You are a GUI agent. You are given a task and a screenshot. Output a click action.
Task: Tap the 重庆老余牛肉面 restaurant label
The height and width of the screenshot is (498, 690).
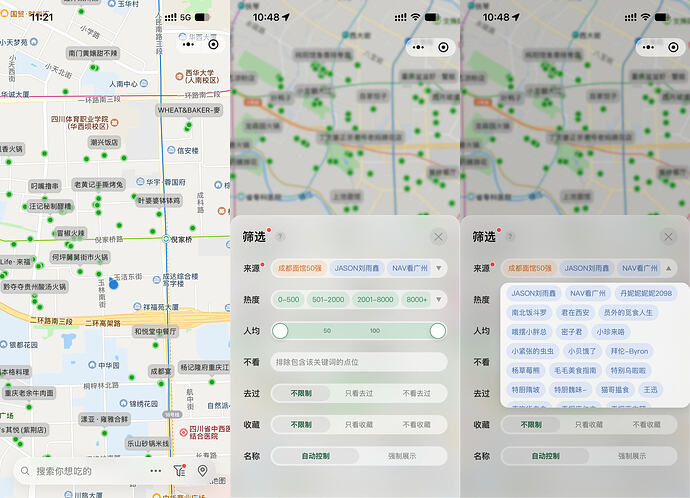[29, 393]
